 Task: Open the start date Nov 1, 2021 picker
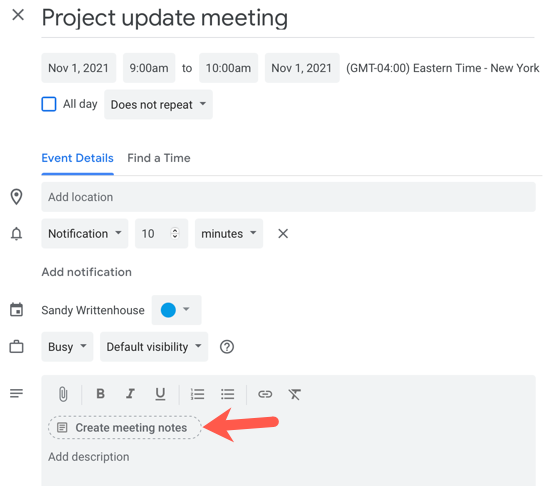pyautogui.click(x=78, y=68)
